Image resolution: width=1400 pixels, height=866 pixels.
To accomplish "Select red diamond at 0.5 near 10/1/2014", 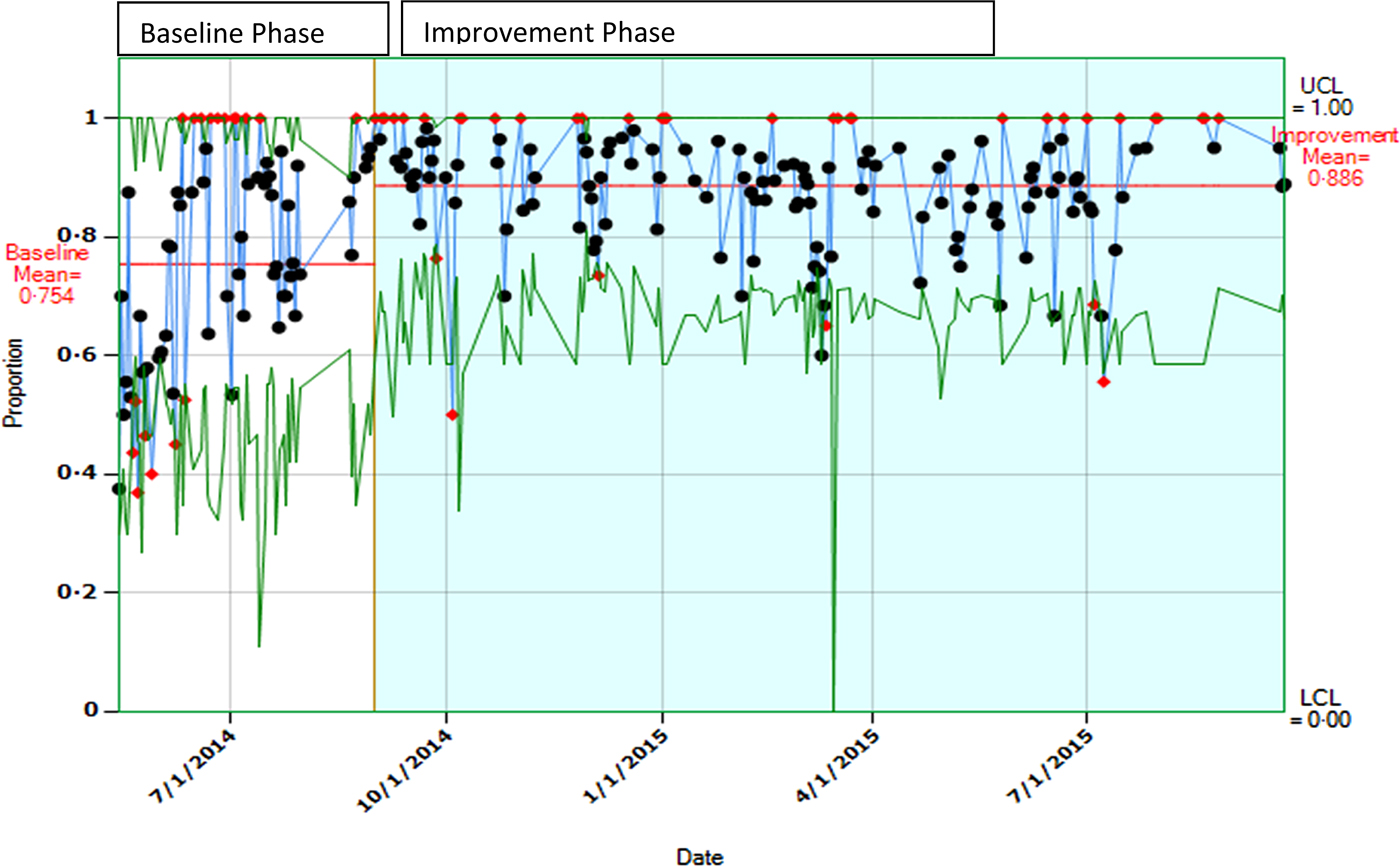I will (x=452, y=414).
